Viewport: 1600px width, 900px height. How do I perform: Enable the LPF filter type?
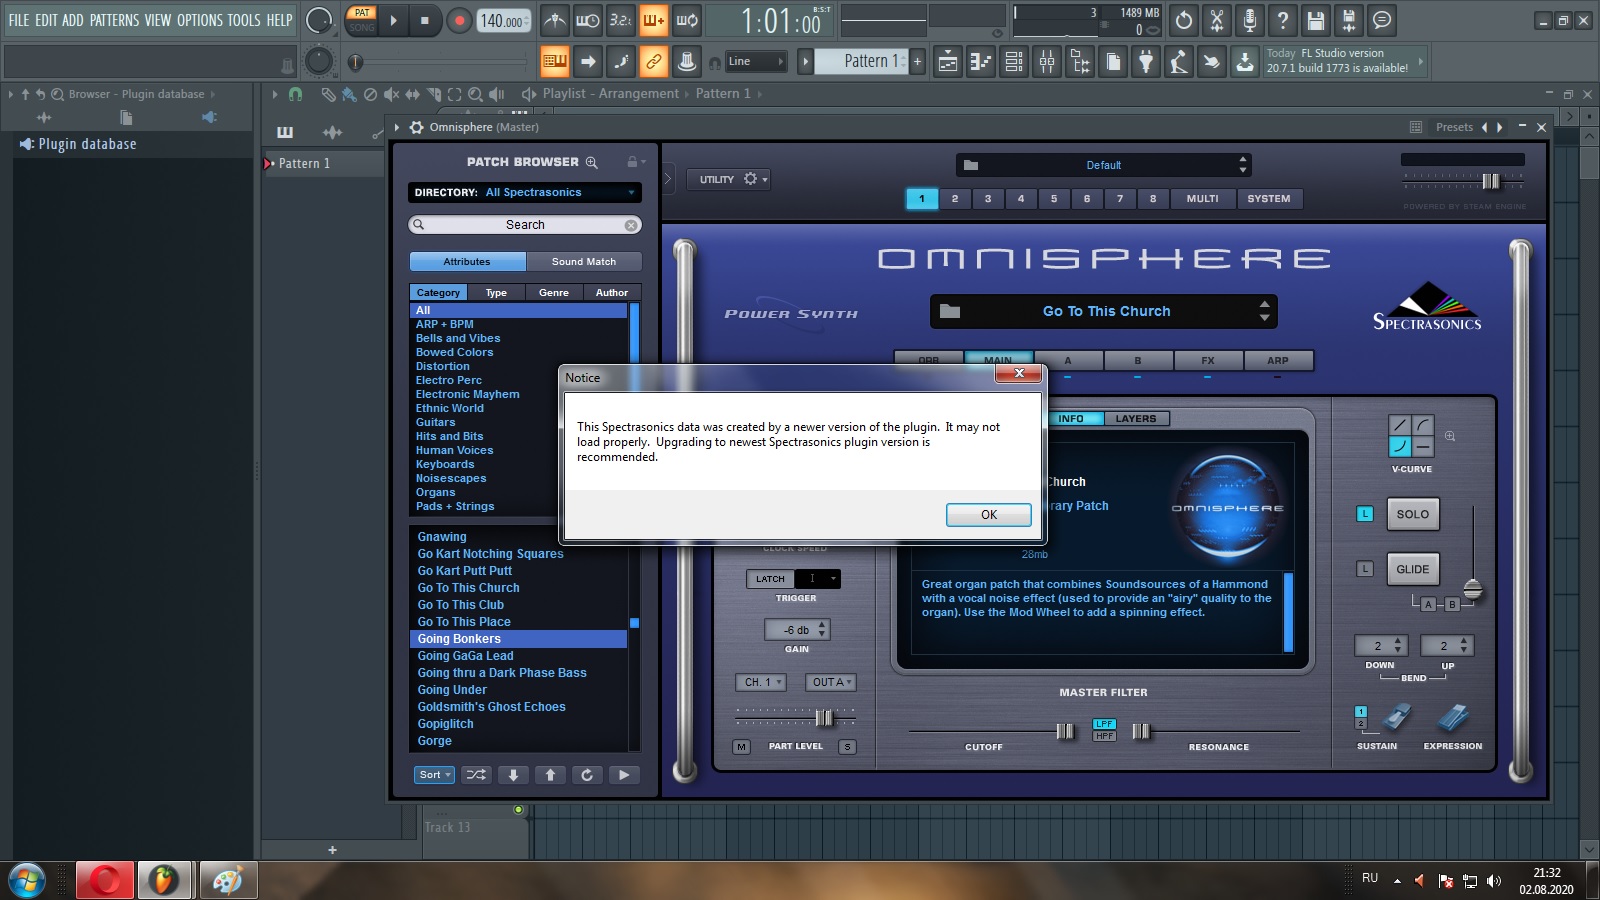(1104, 724)
